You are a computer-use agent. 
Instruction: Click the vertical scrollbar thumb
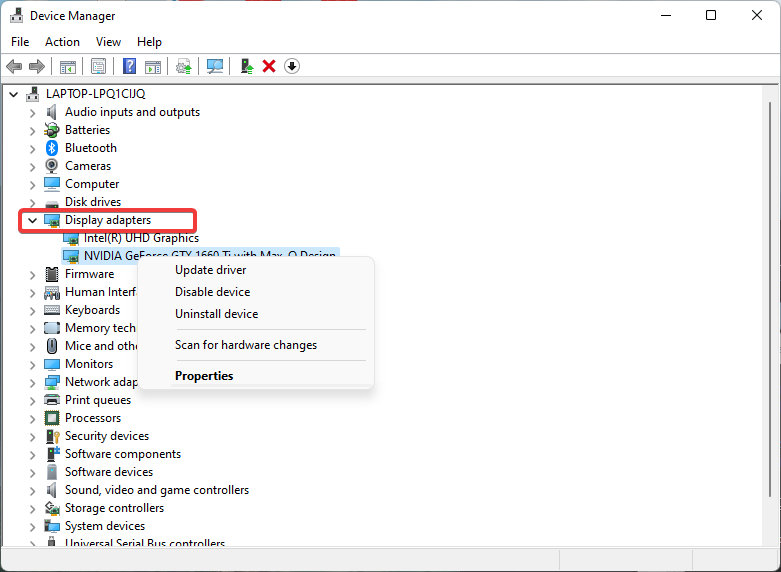771,299
